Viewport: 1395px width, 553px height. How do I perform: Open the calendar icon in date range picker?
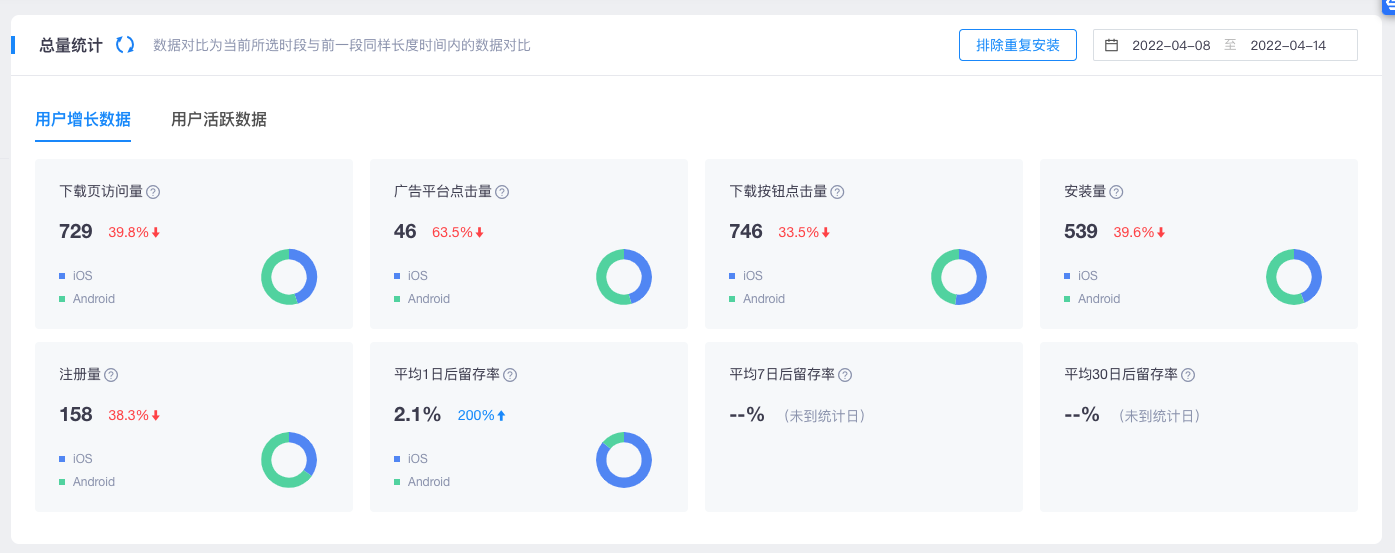click(1111, 45)
